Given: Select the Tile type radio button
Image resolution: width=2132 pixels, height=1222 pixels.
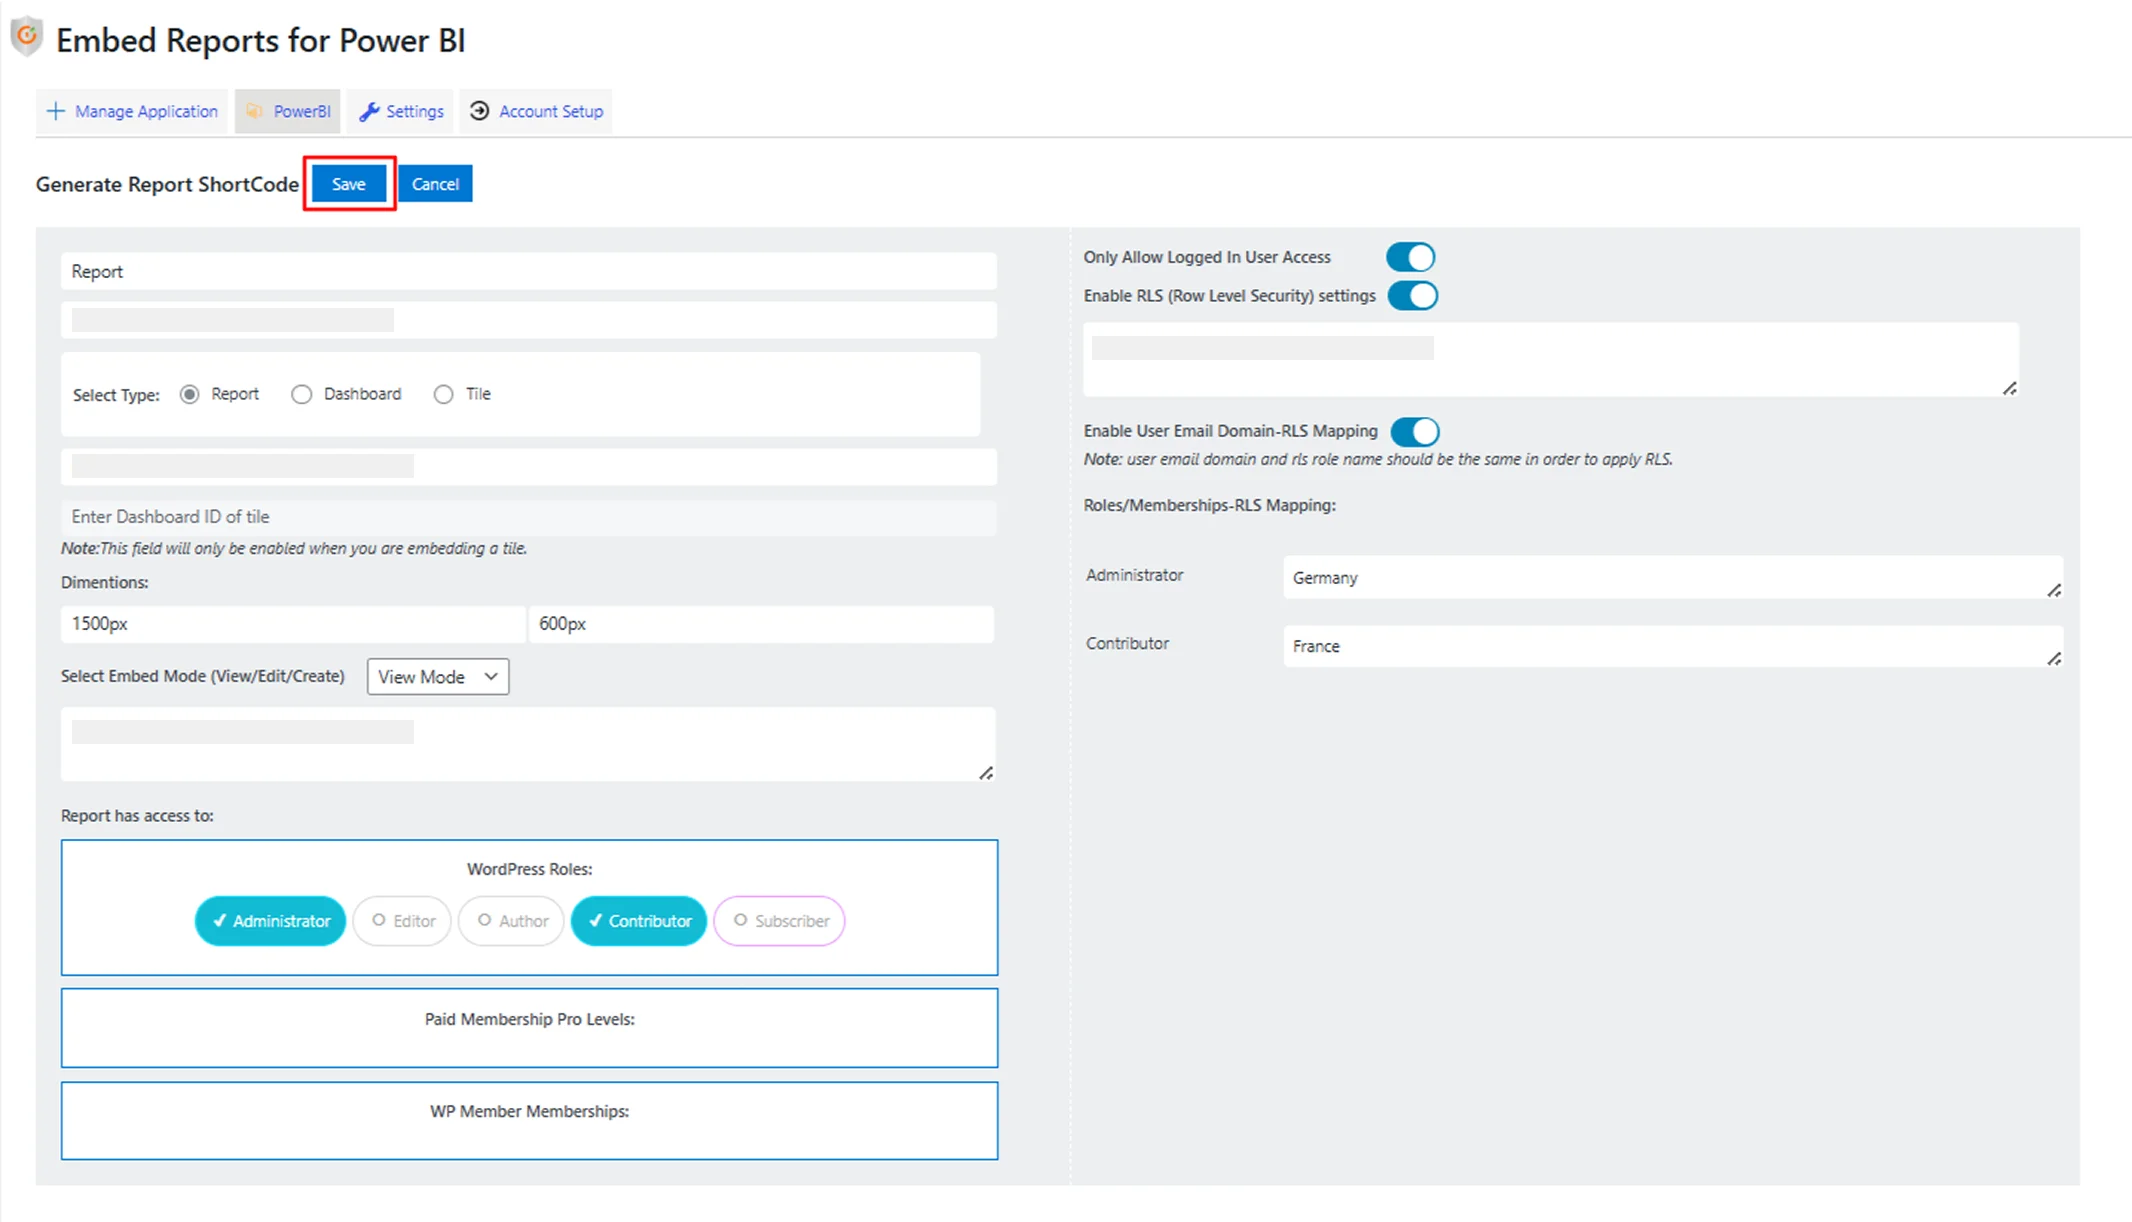Looking at the screenshot, I should click(x=443, y=394).
